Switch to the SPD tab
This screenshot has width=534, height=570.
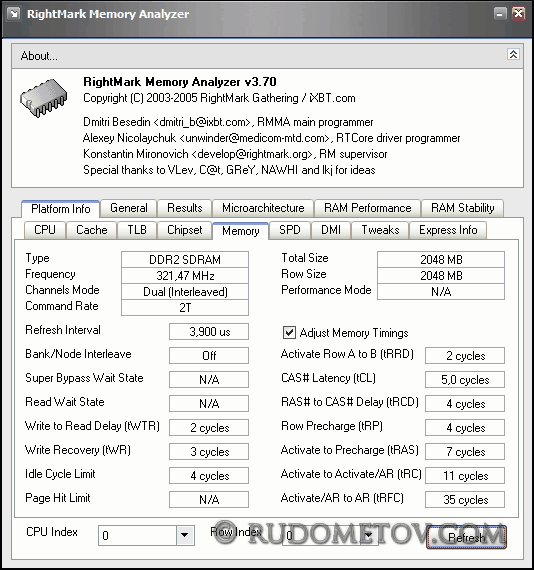[x=290, y=230]
